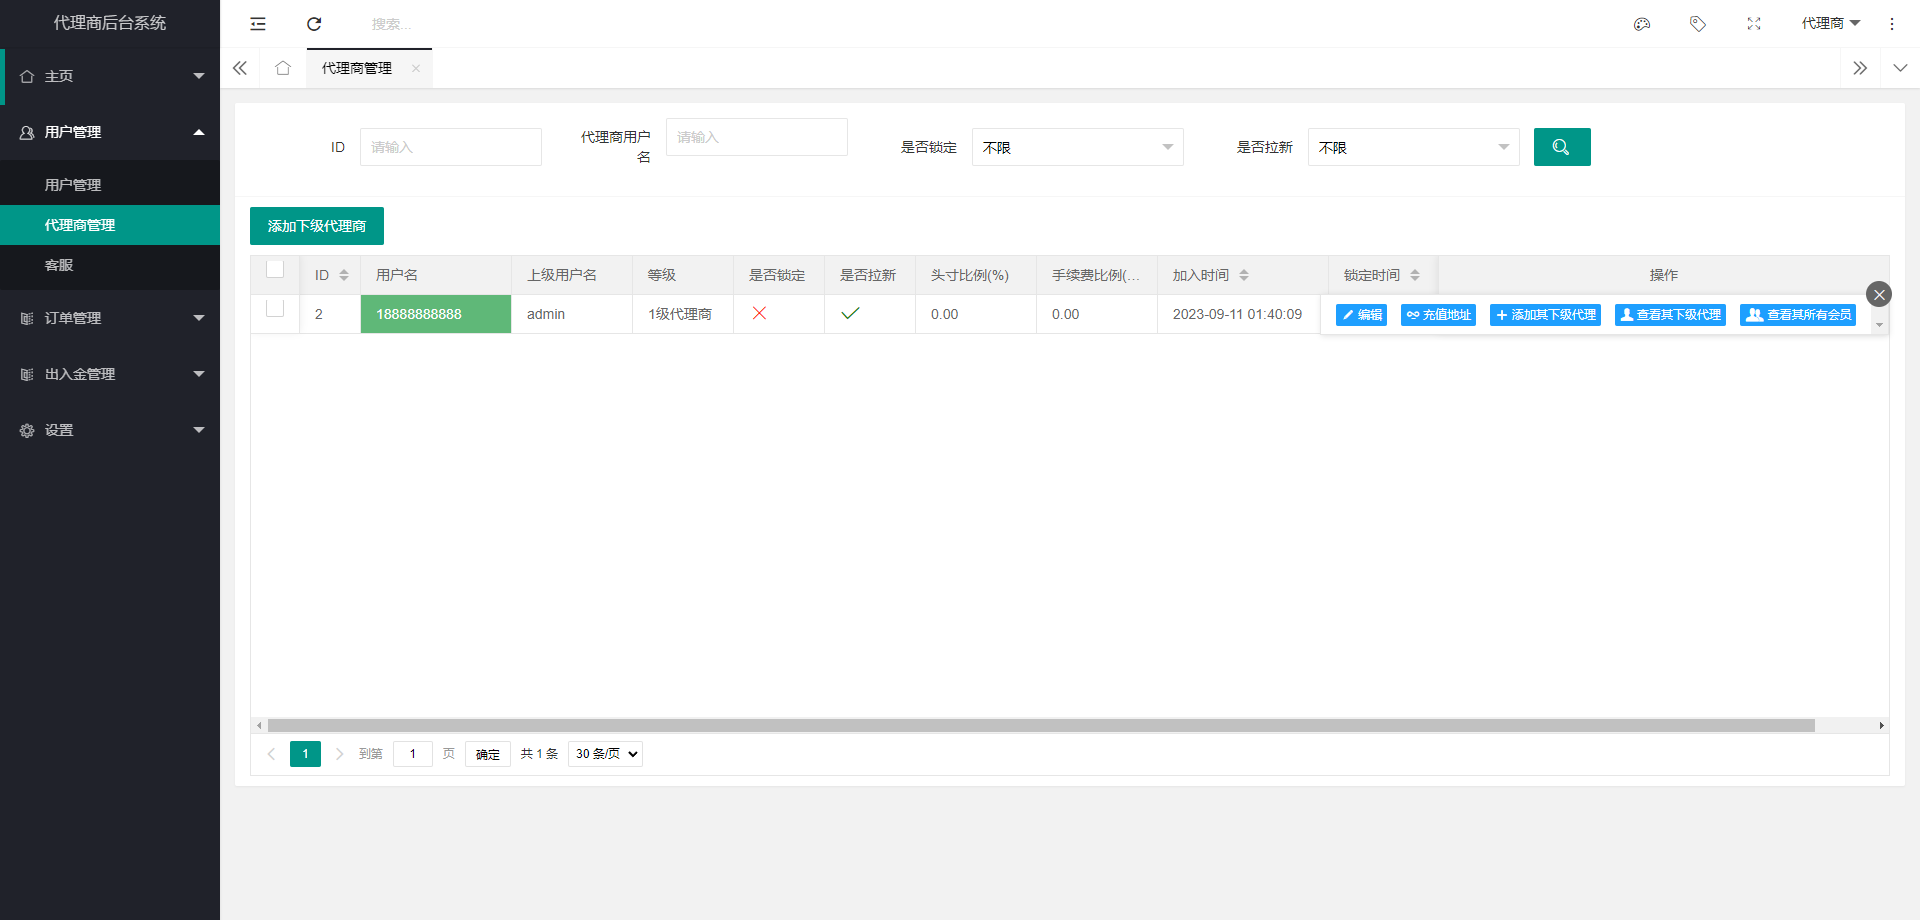Open the theme palette icon
This screenshot has width=1920, height=920.
click(x=1641, y=24)
